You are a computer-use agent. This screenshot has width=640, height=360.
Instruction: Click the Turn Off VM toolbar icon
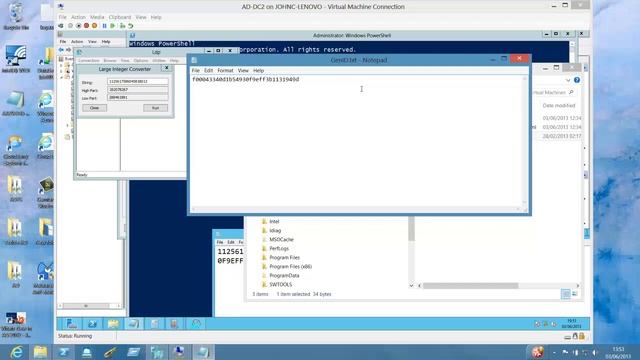point(78,26)
